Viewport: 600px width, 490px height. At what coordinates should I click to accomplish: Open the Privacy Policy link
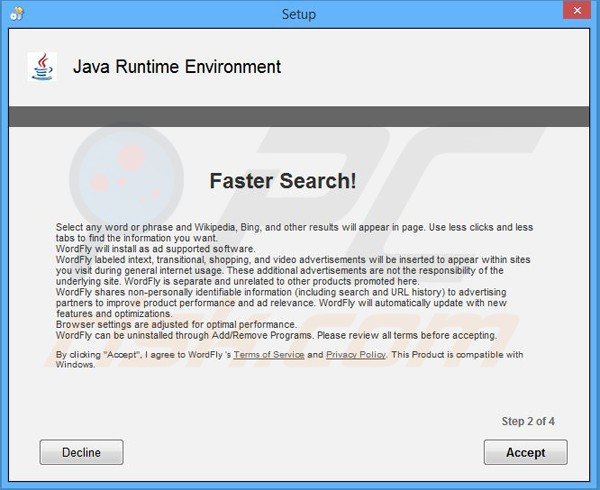coord(356,355)
